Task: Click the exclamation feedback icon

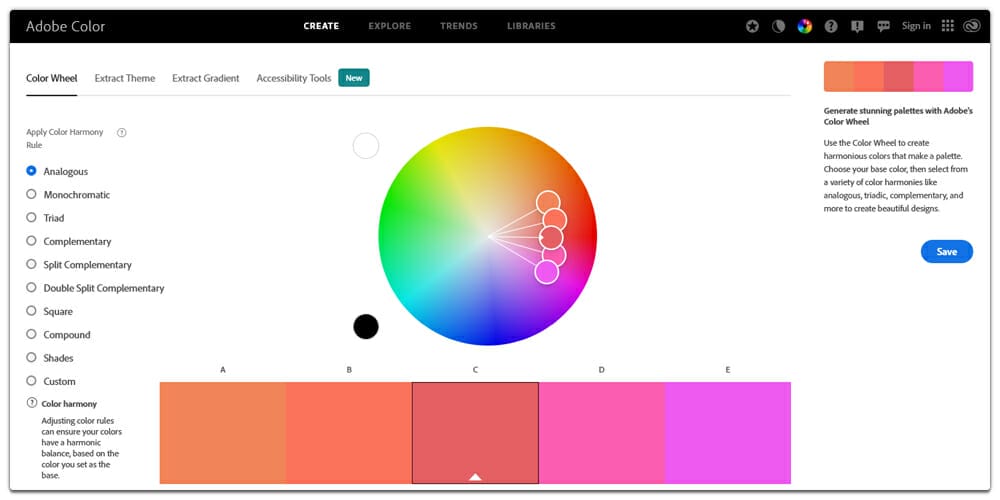Action: (x=857, y=26)
